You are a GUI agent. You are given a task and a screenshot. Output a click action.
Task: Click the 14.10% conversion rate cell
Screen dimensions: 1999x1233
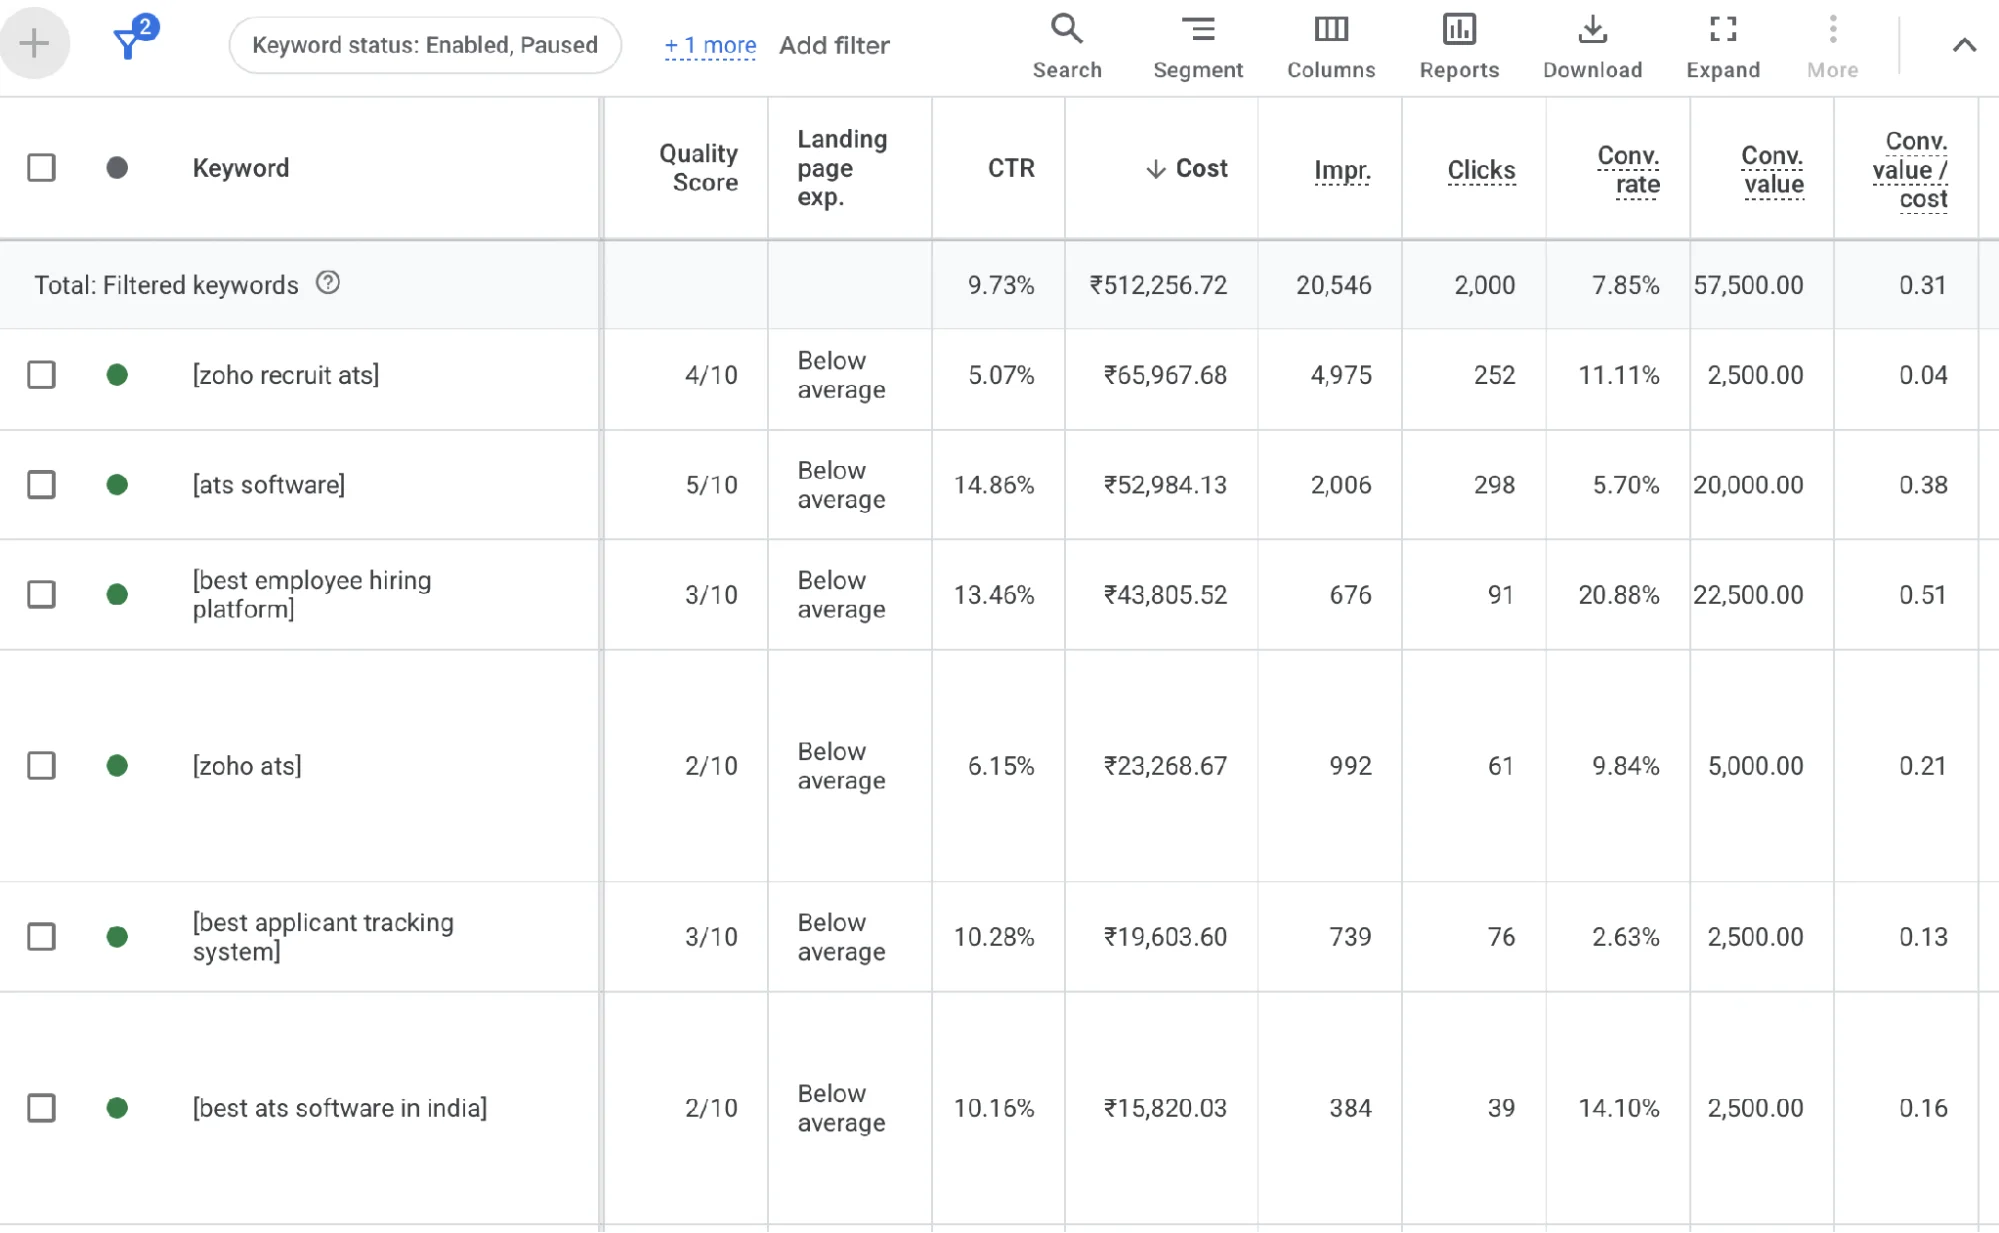click(1619, 1108)
